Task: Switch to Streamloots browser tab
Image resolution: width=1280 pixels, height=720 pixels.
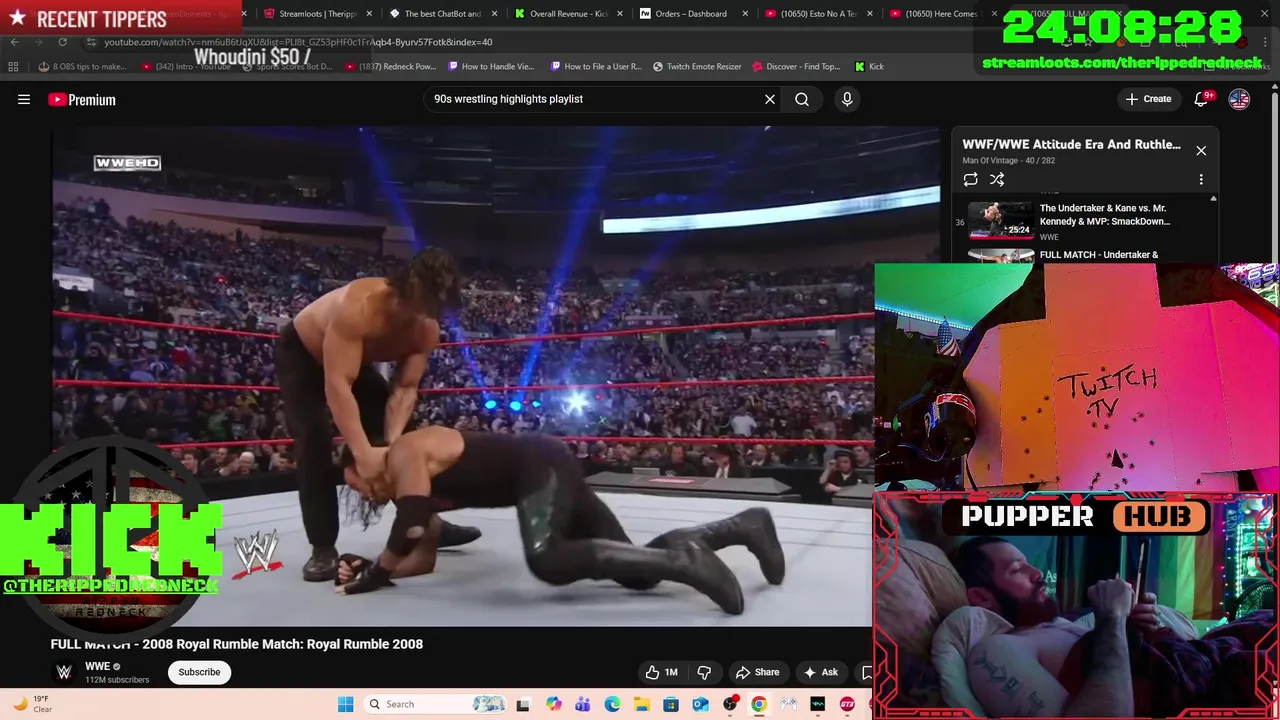Action: tap(317, 14)
